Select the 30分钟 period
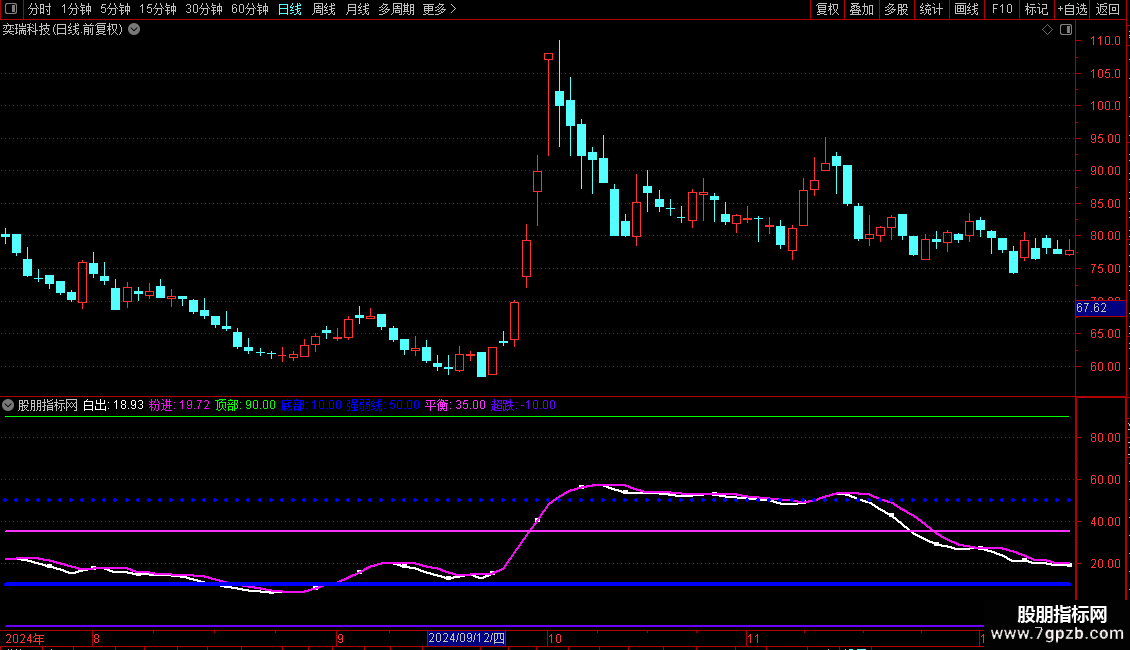 [204, 9]
